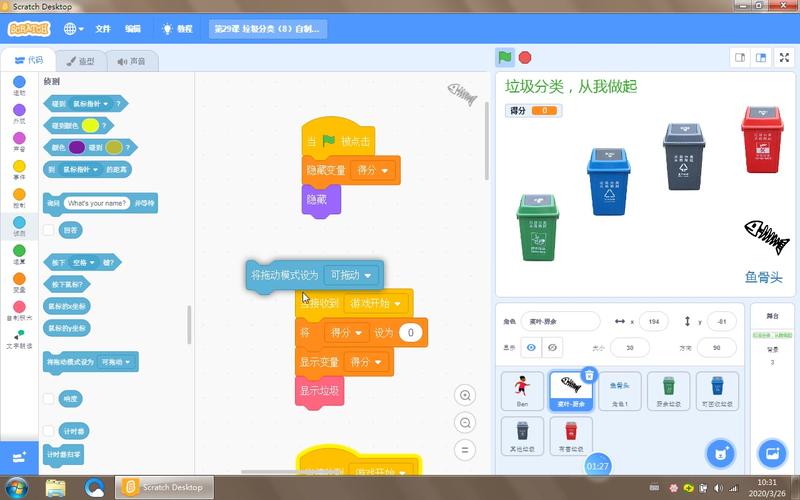Image resolution: width=800 pixels, height=500 pixels.
Task: Open 得分 dropdown in 显示变量 block
Action: pos(365,362)
